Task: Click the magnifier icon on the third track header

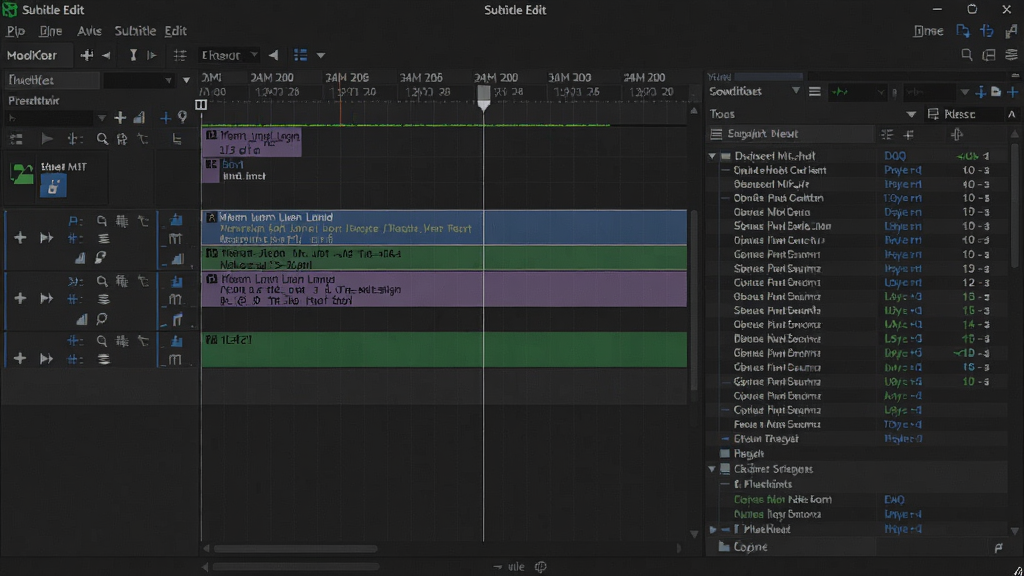Action: click(102, 341)
